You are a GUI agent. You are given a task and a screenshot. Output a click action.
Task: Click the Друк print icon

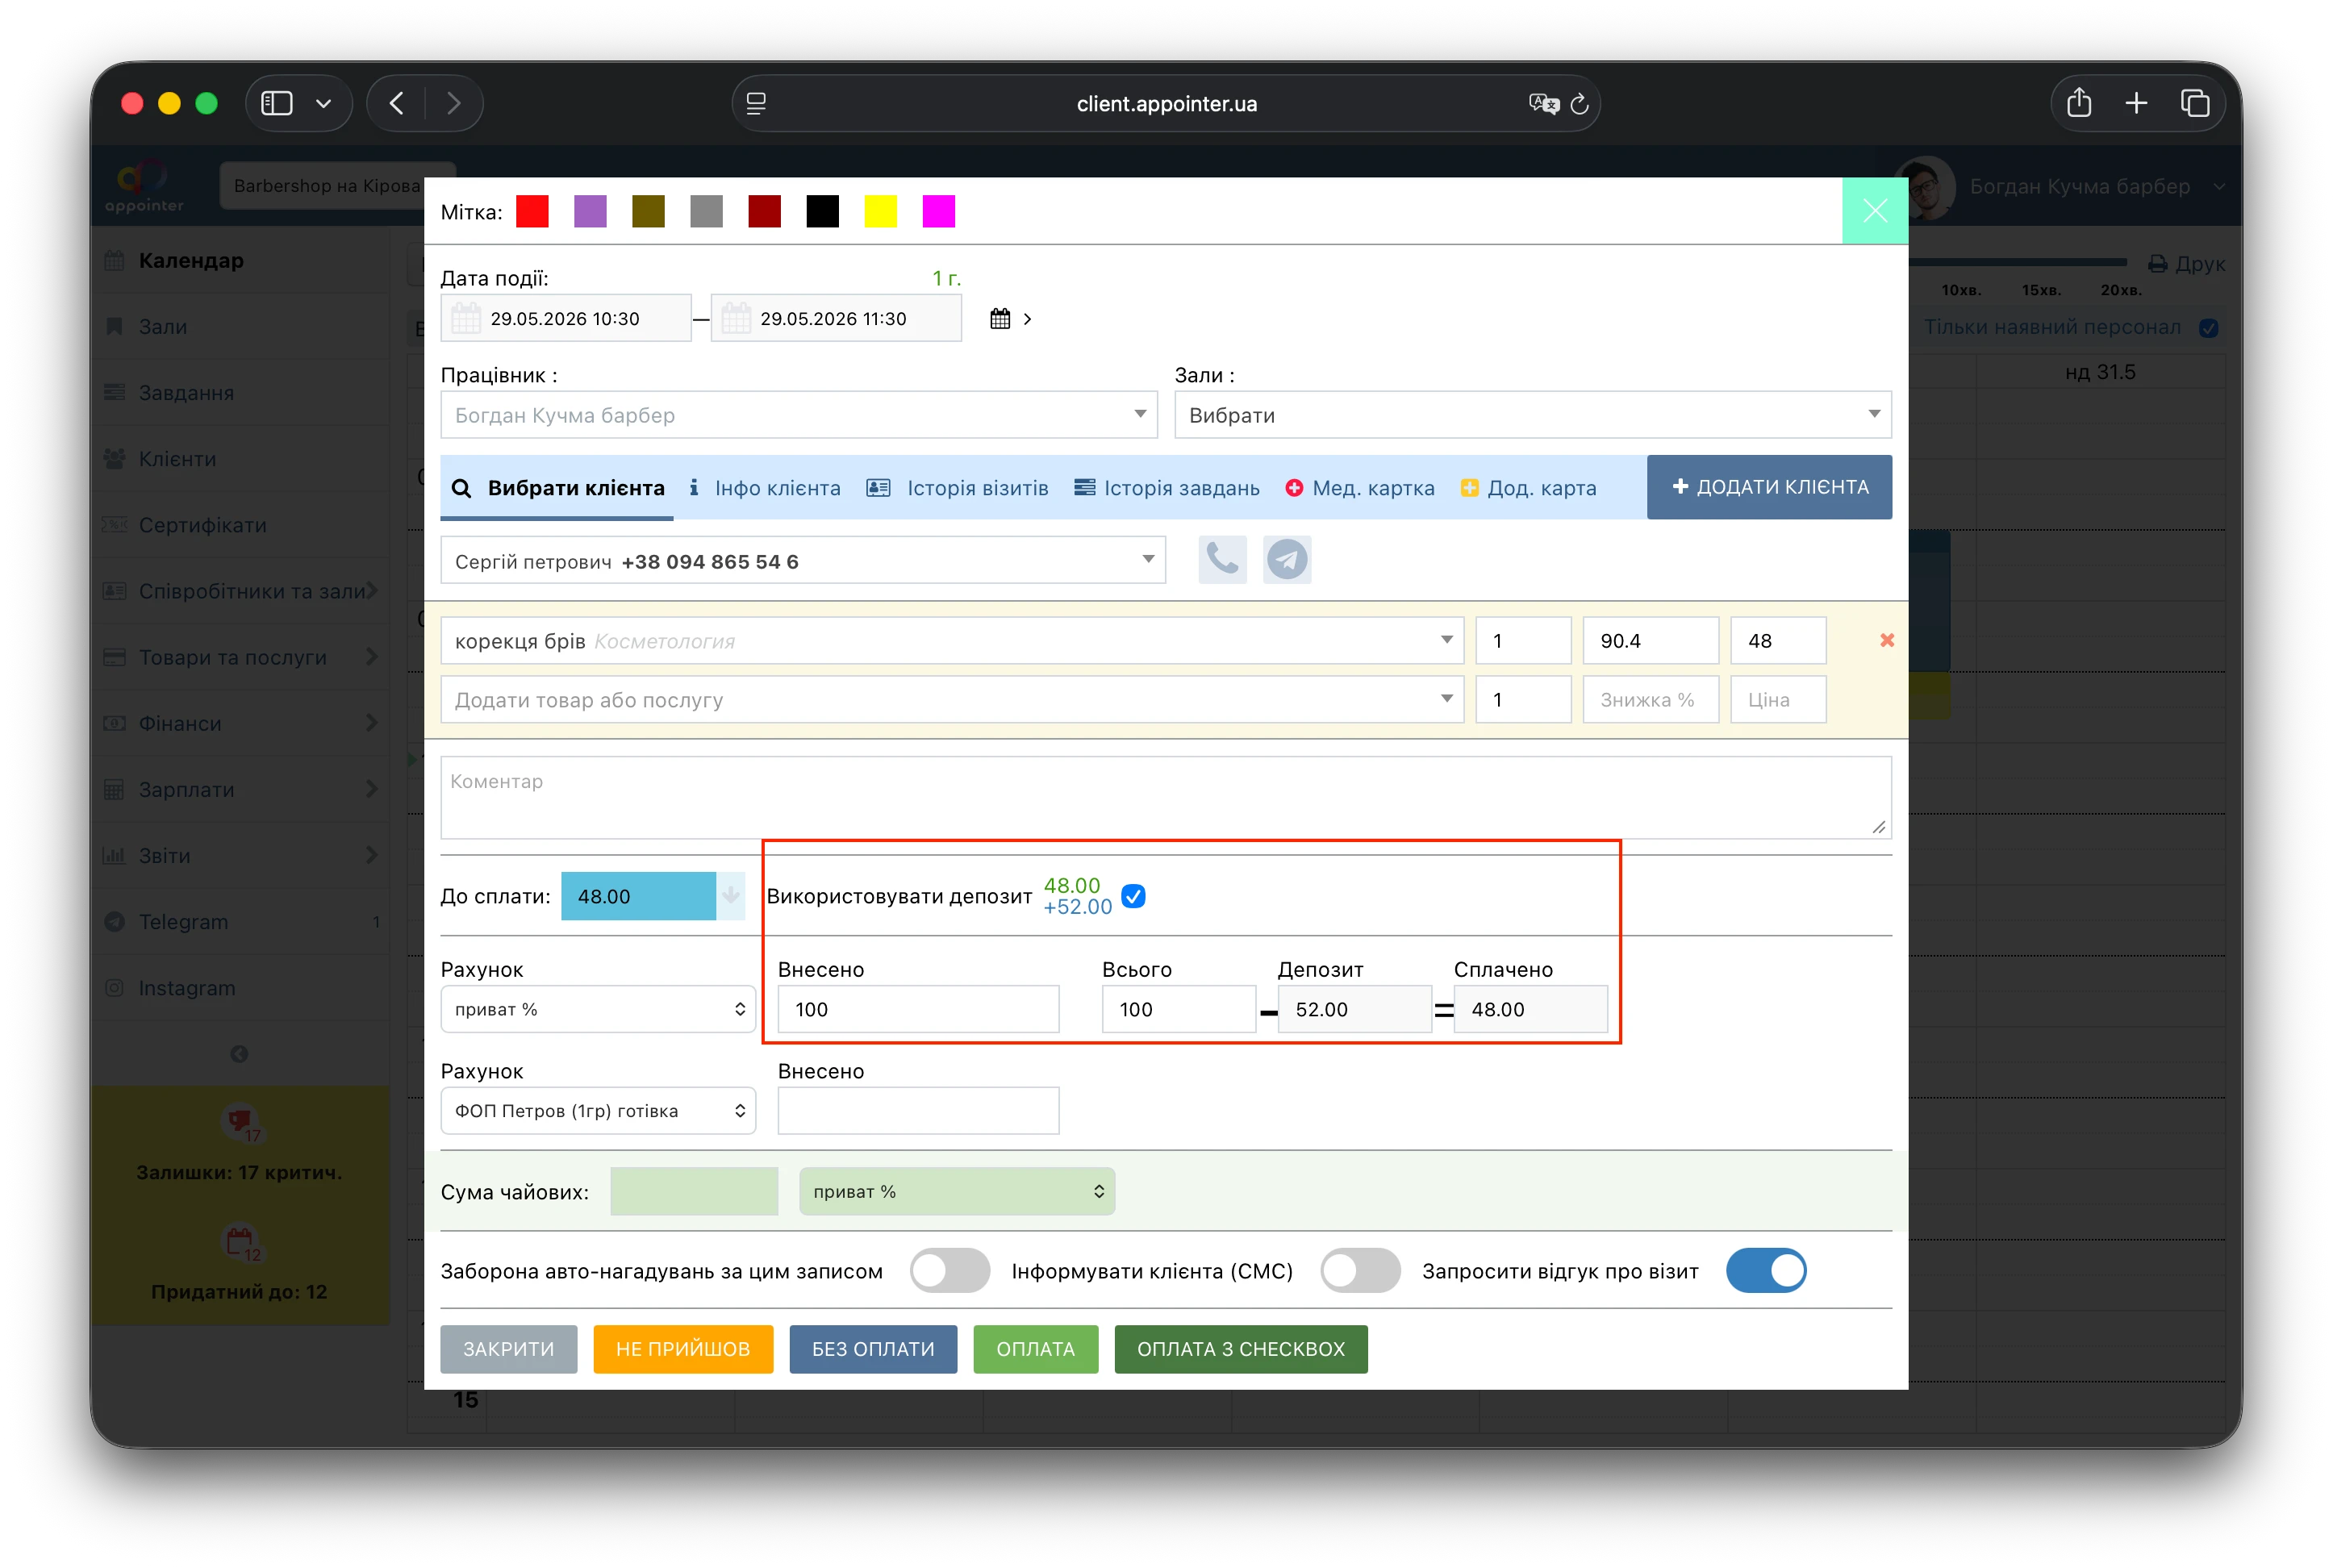[x=2158, y=264]
